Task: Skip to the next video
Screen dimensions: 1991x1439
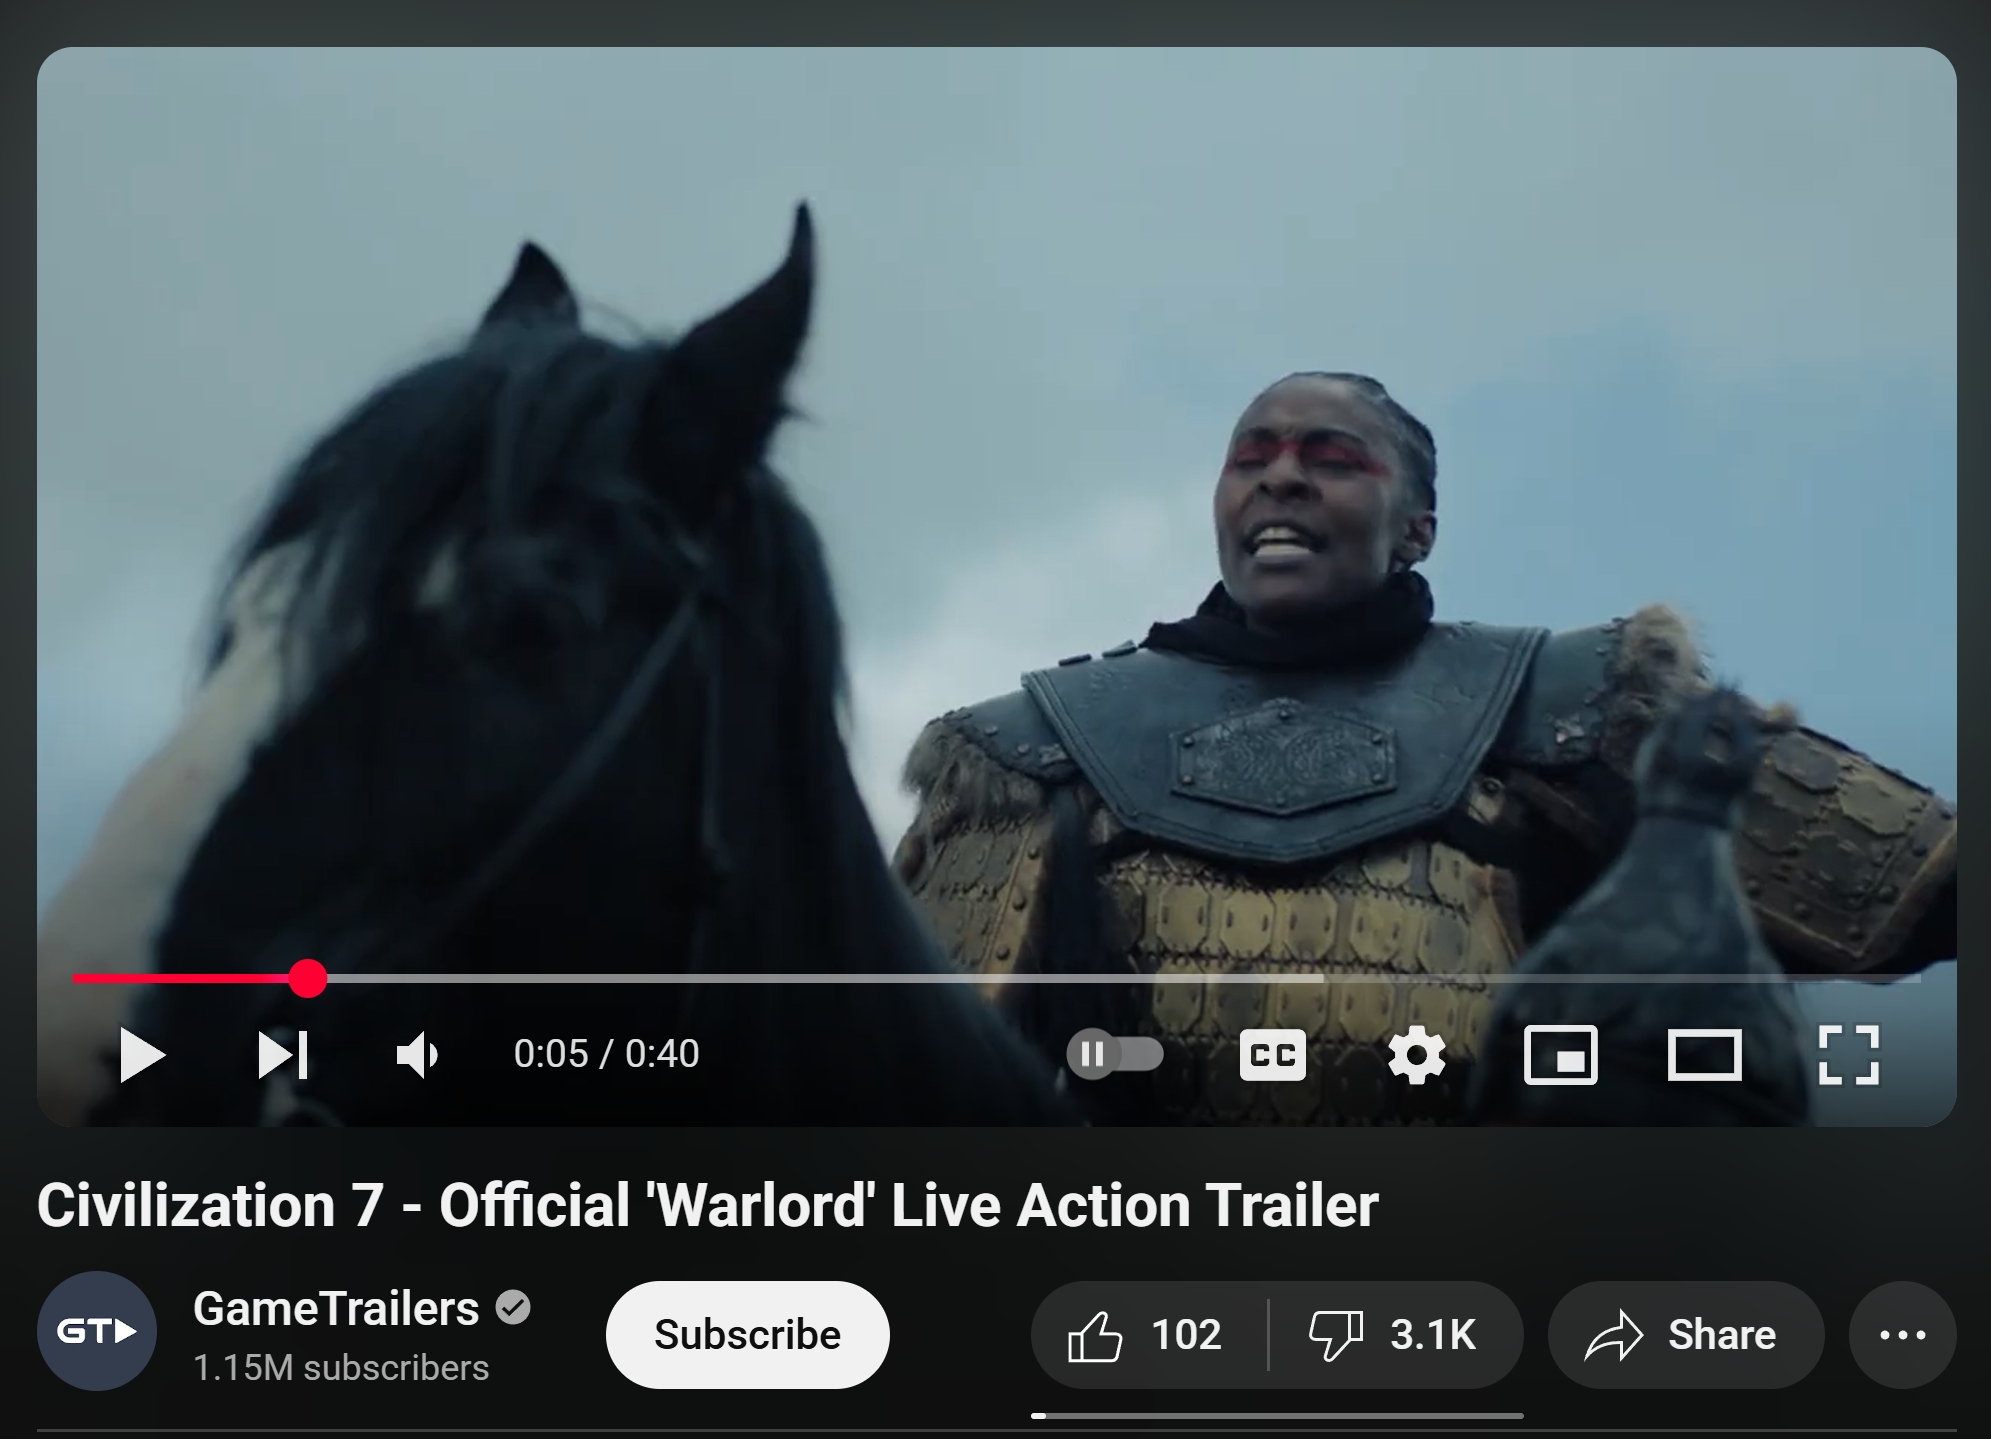Action: tap(283, 1054)
